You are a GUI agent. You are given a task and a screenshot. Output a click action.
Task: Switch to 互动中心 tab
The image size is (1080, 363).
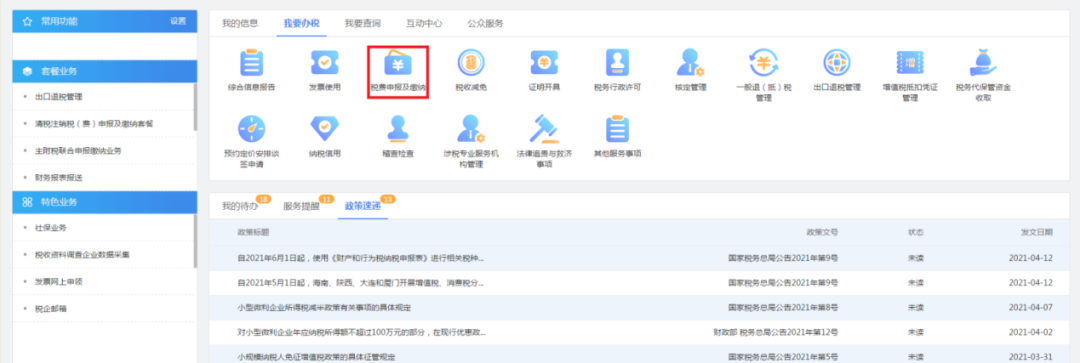pyautogui.click(x=424, y=23)
